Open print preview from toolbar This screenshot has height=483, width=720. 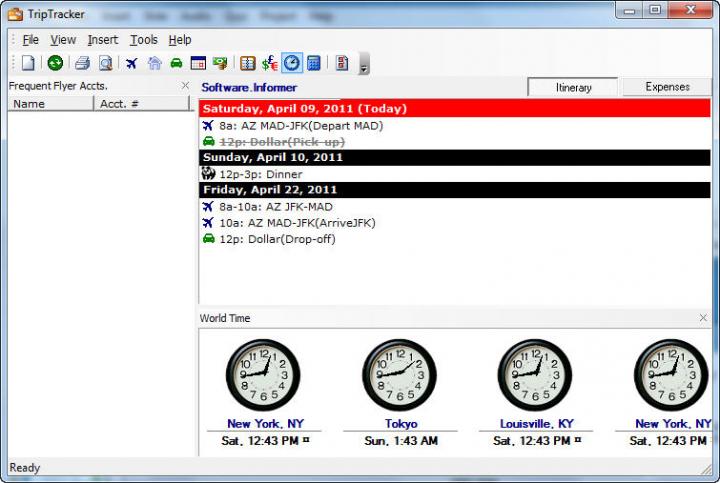[x=104, y=63]
